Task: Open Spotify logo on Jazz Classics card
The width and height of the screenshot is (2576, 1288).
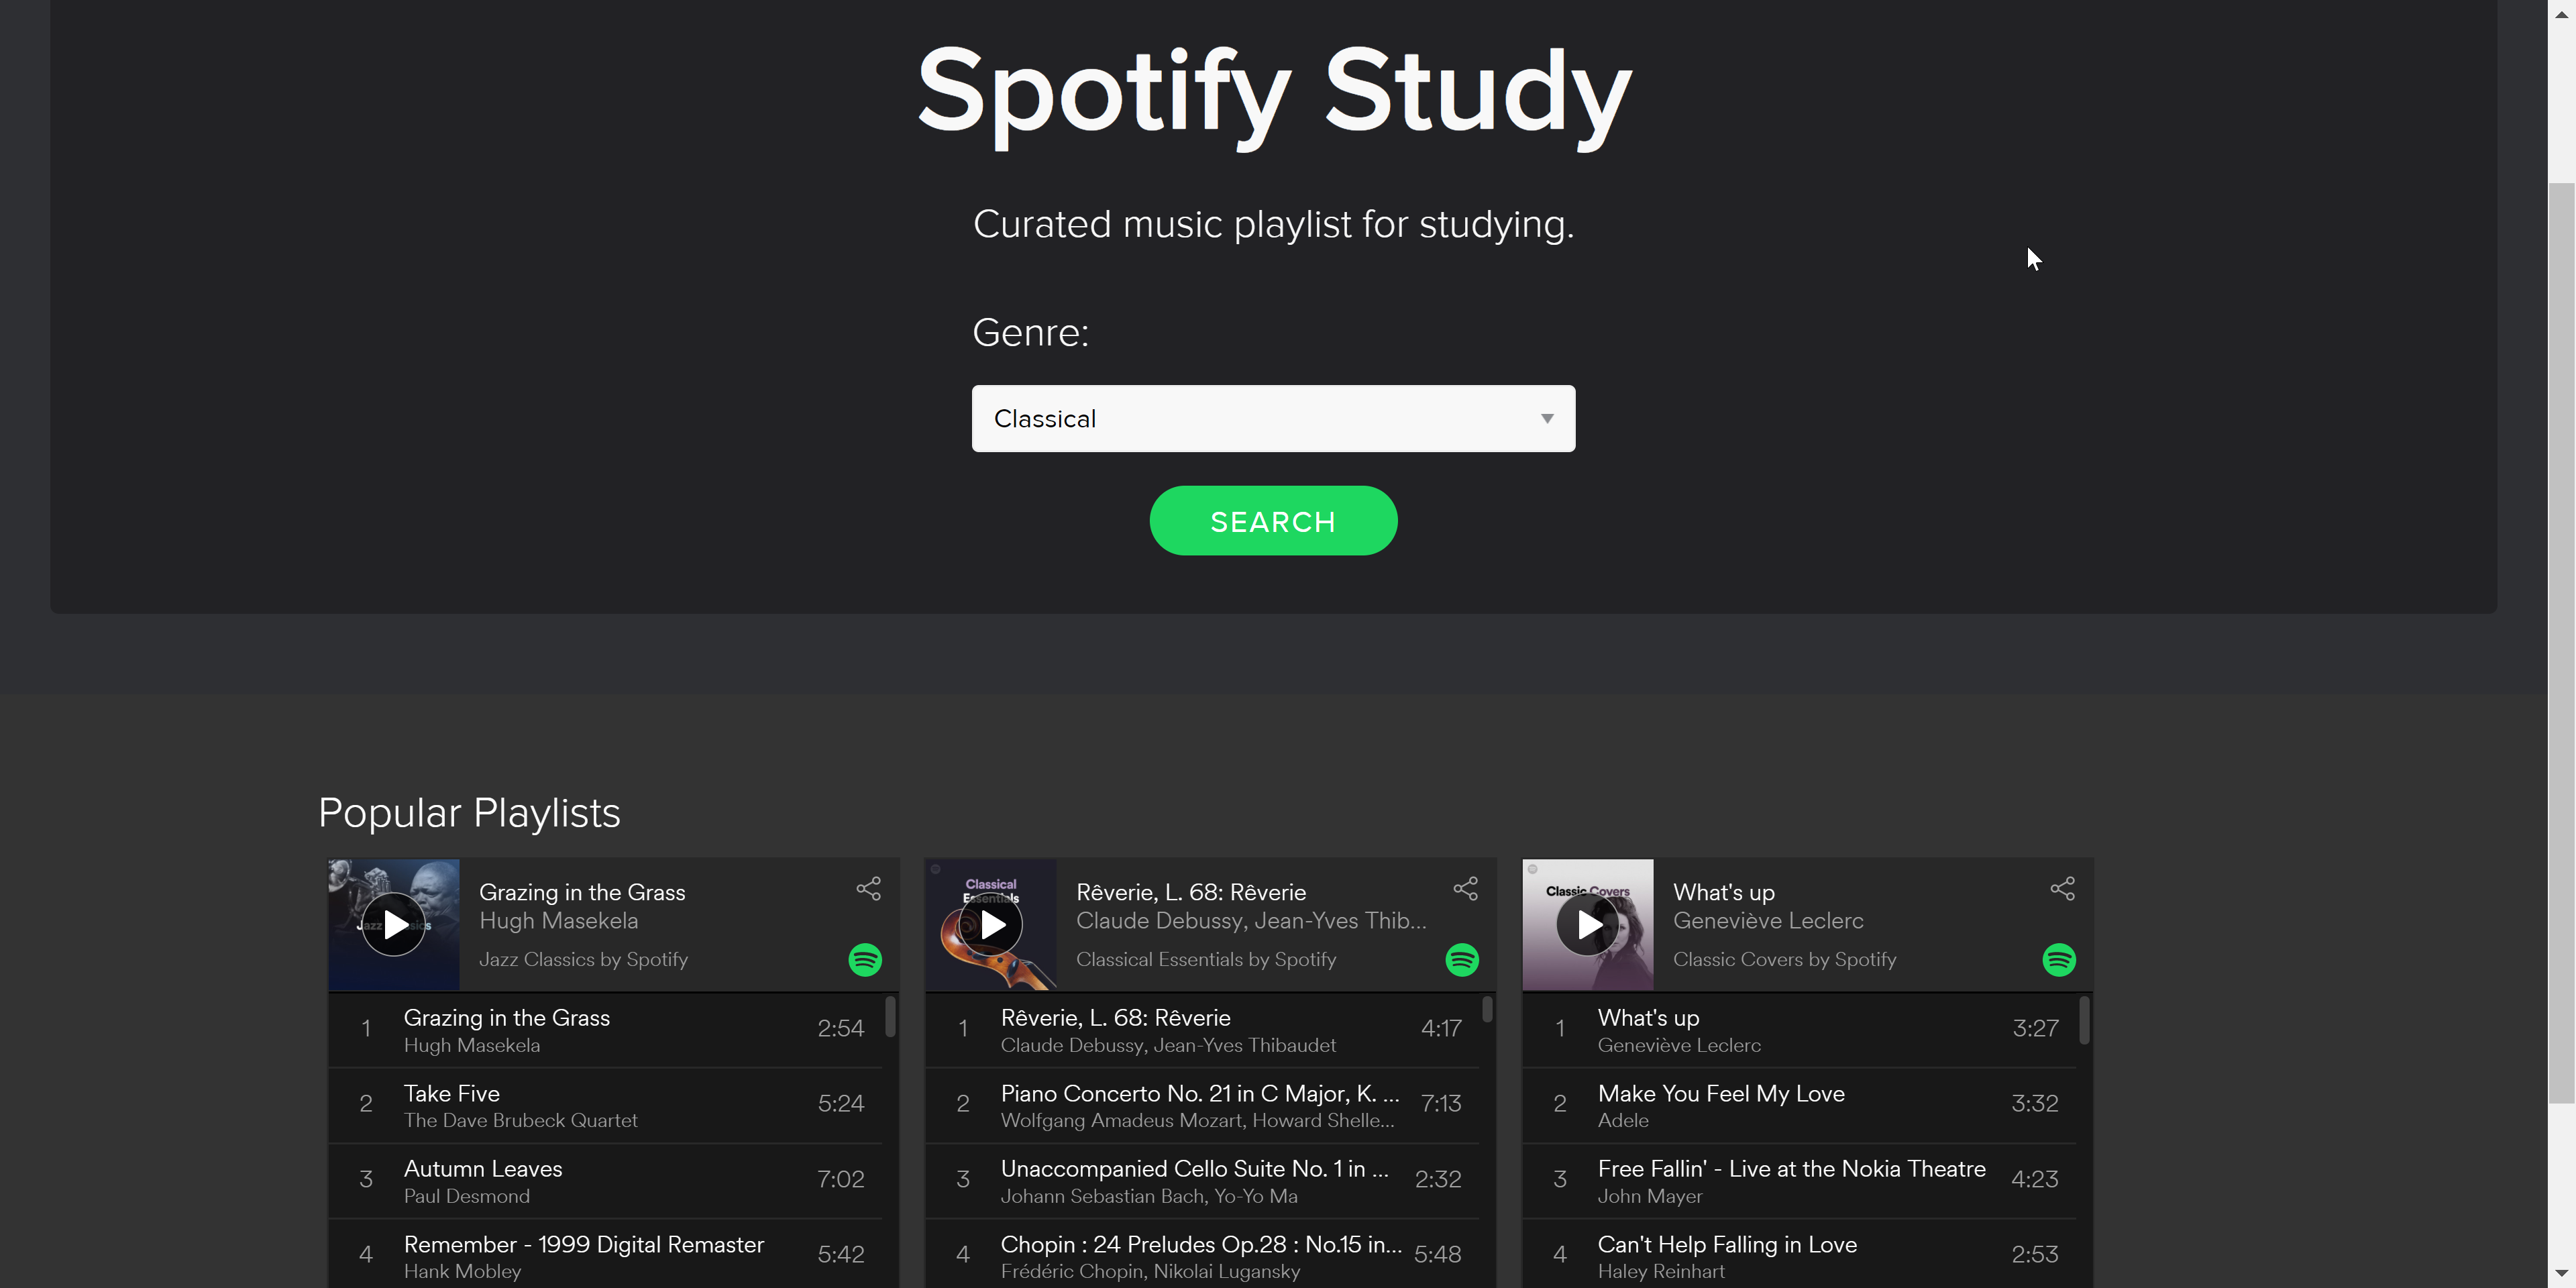Action: pos(865,960)
